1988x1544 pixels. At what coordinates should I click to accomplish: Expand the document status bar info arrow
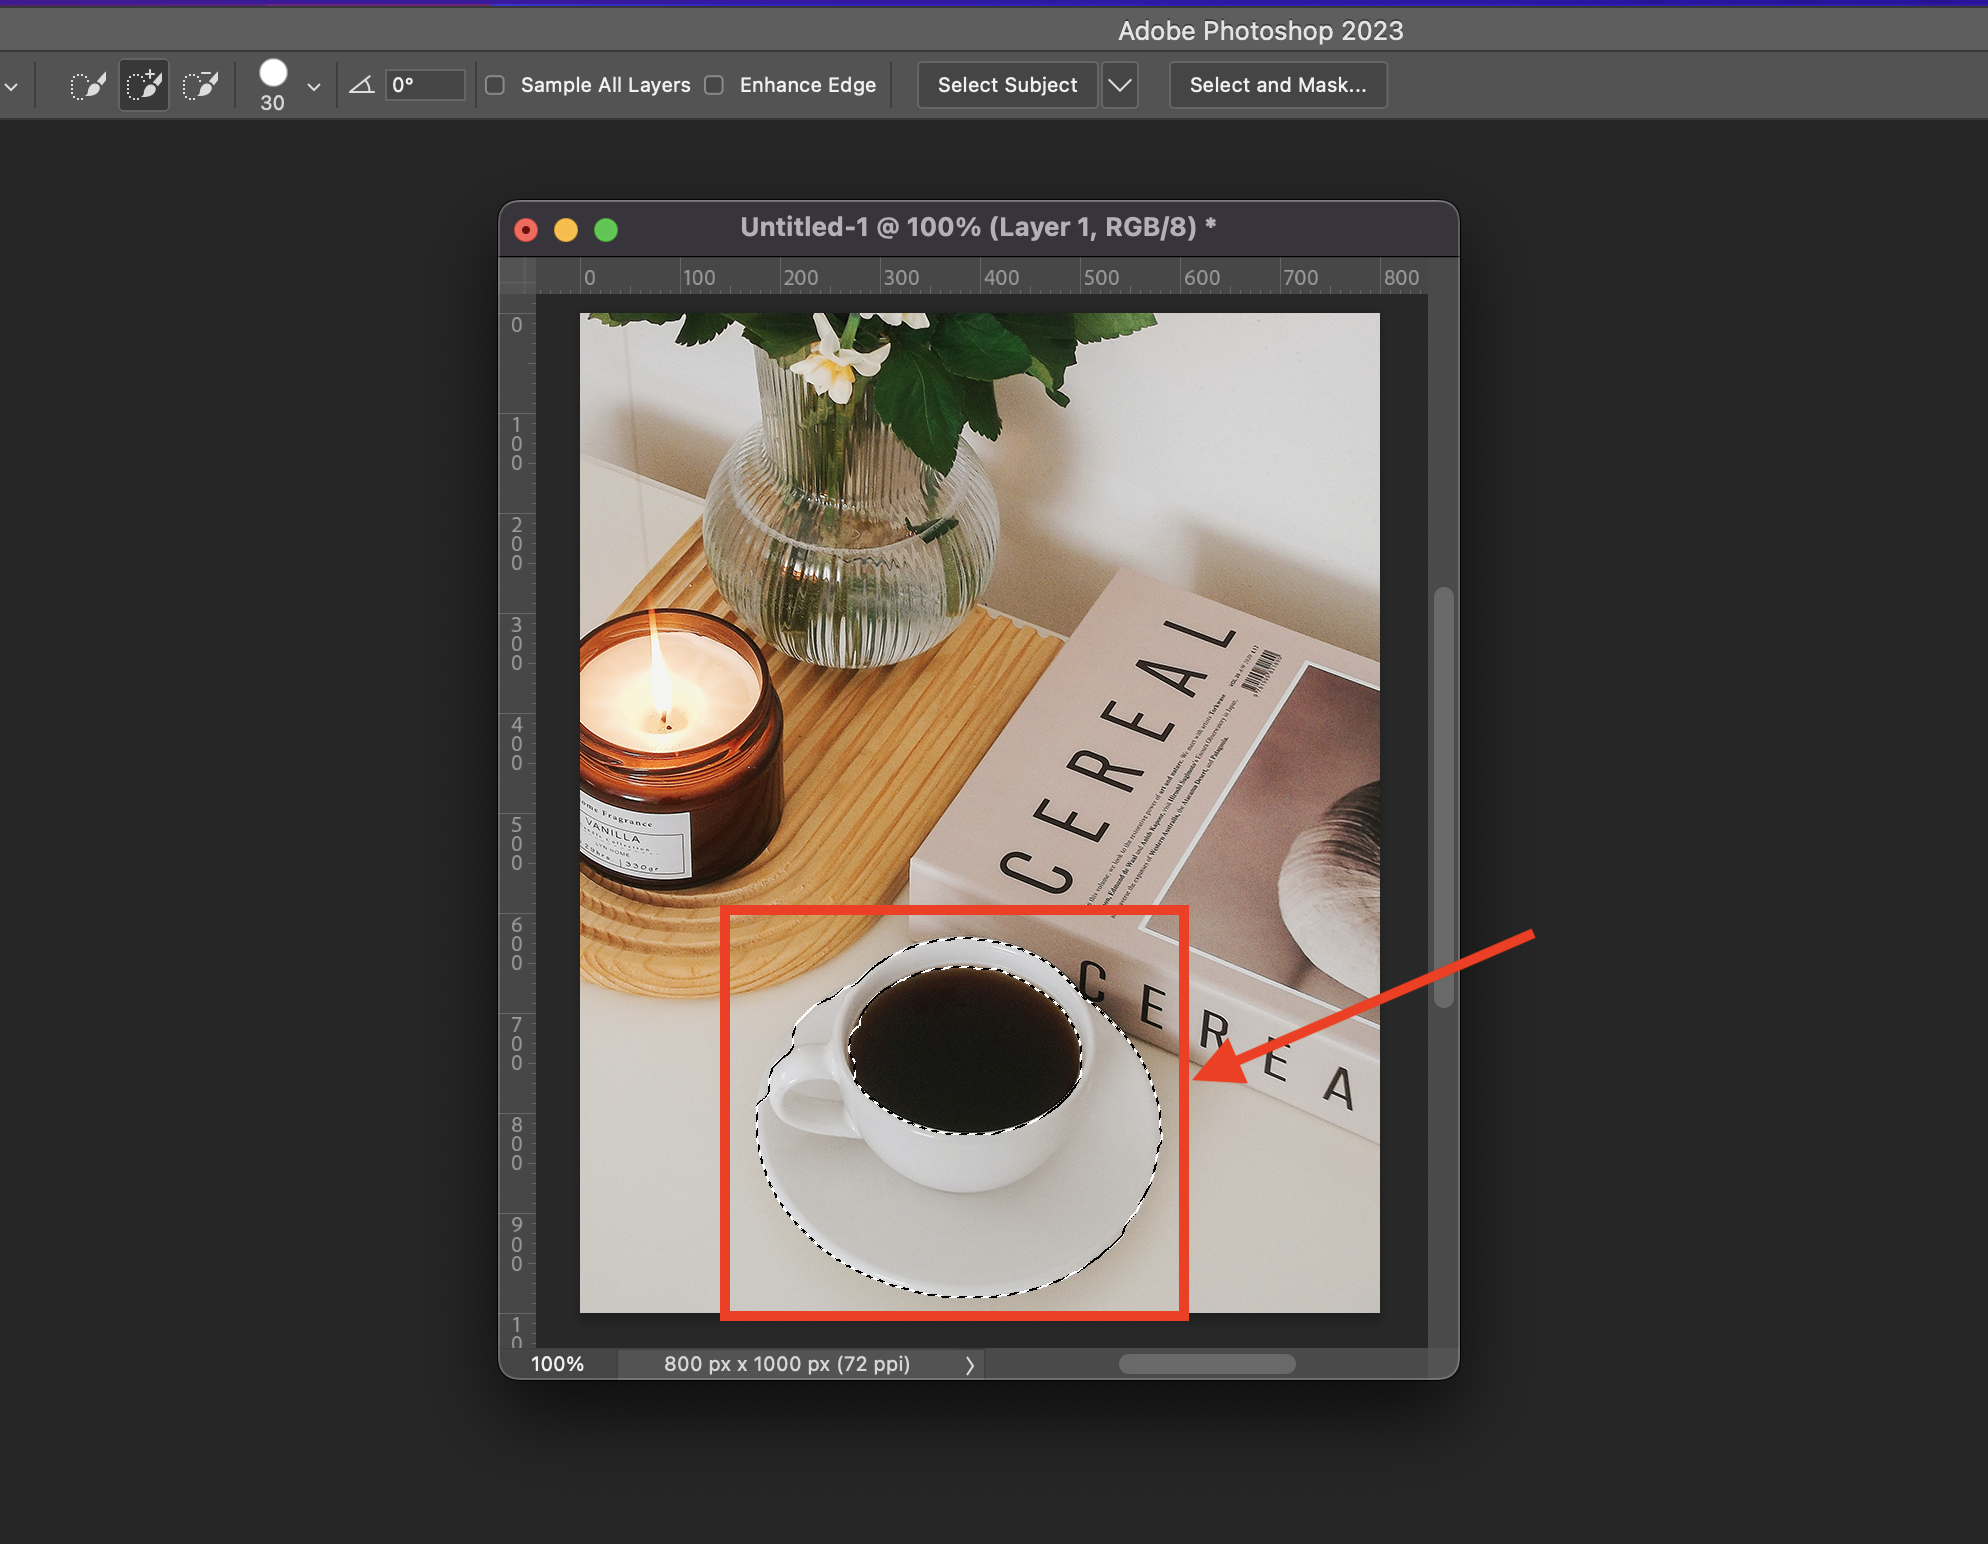point(969,1365)
